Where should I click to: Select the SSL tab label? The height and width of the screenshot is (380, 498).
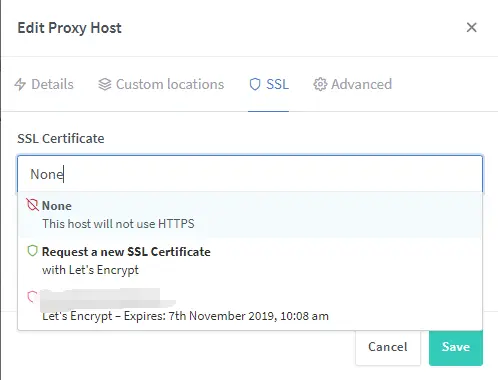click(x=277, y=84)
